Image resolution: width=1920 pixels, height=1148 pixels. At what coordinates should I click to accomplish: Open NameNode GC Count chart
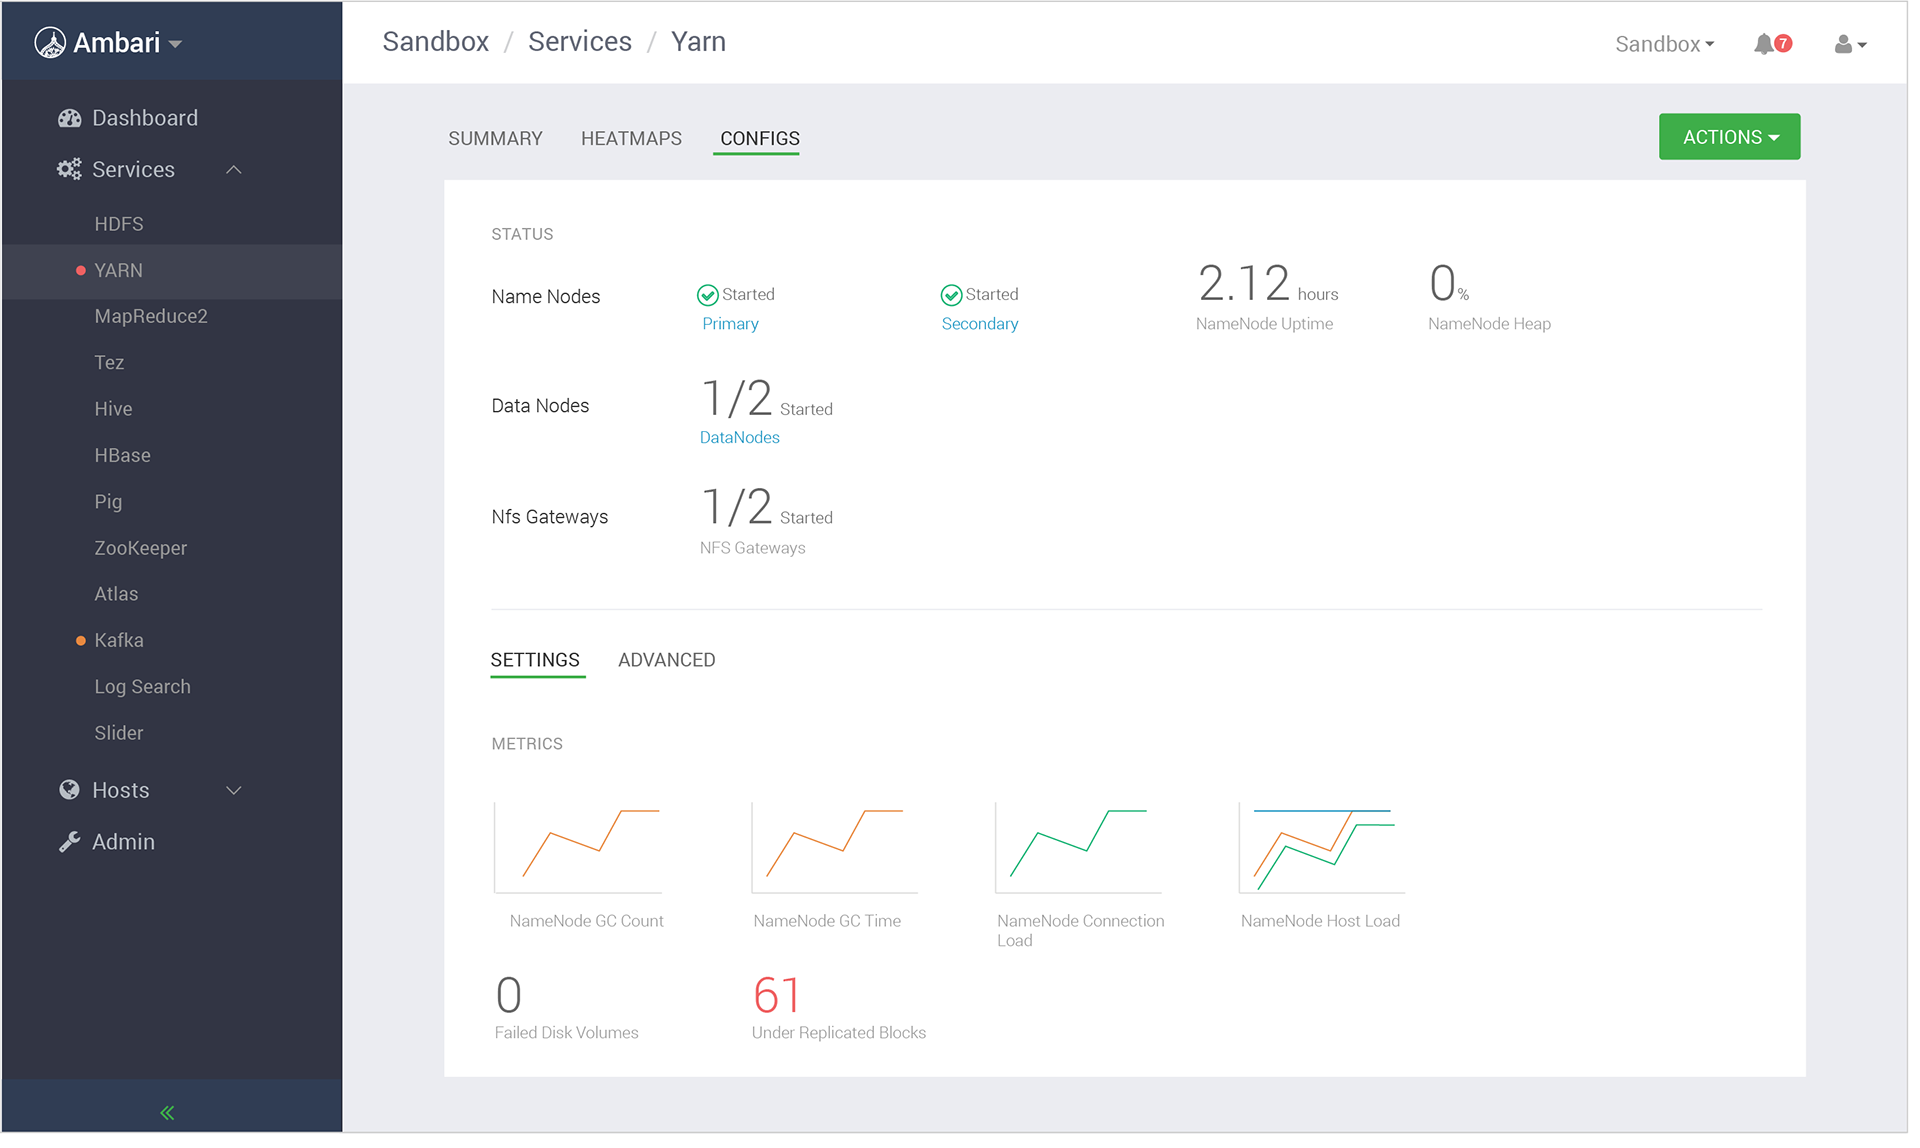tap(578, 848)
